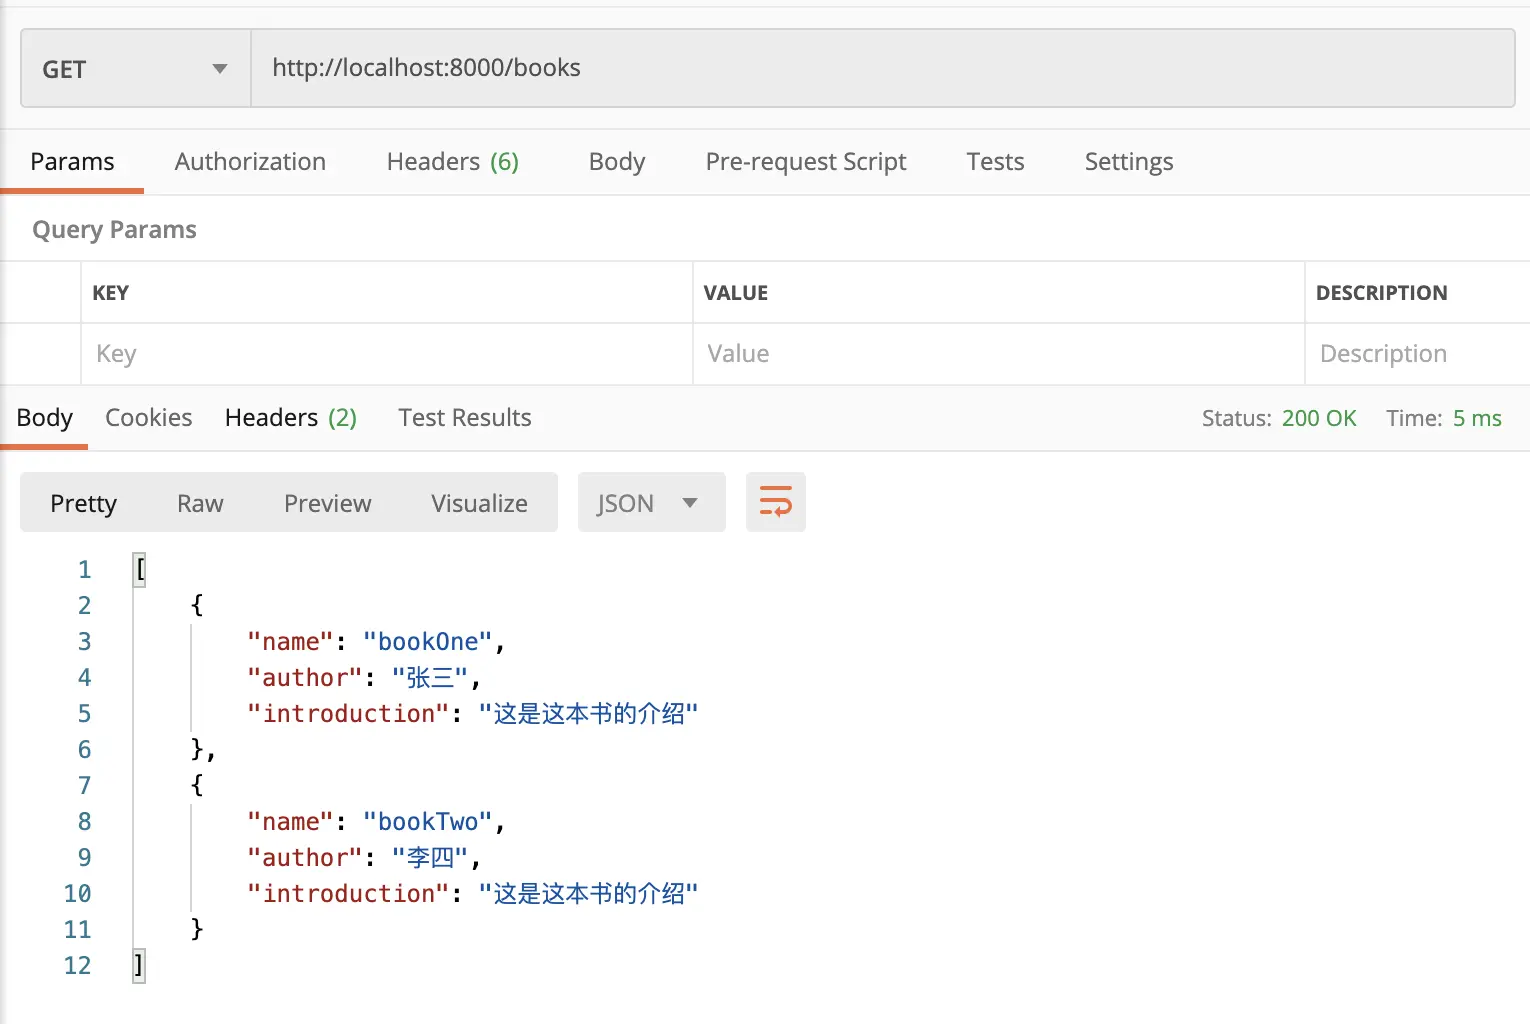This screenshot has width=1530, height=1024.
Task: Open the JSON format dropdown
Action: click(650, 503)
